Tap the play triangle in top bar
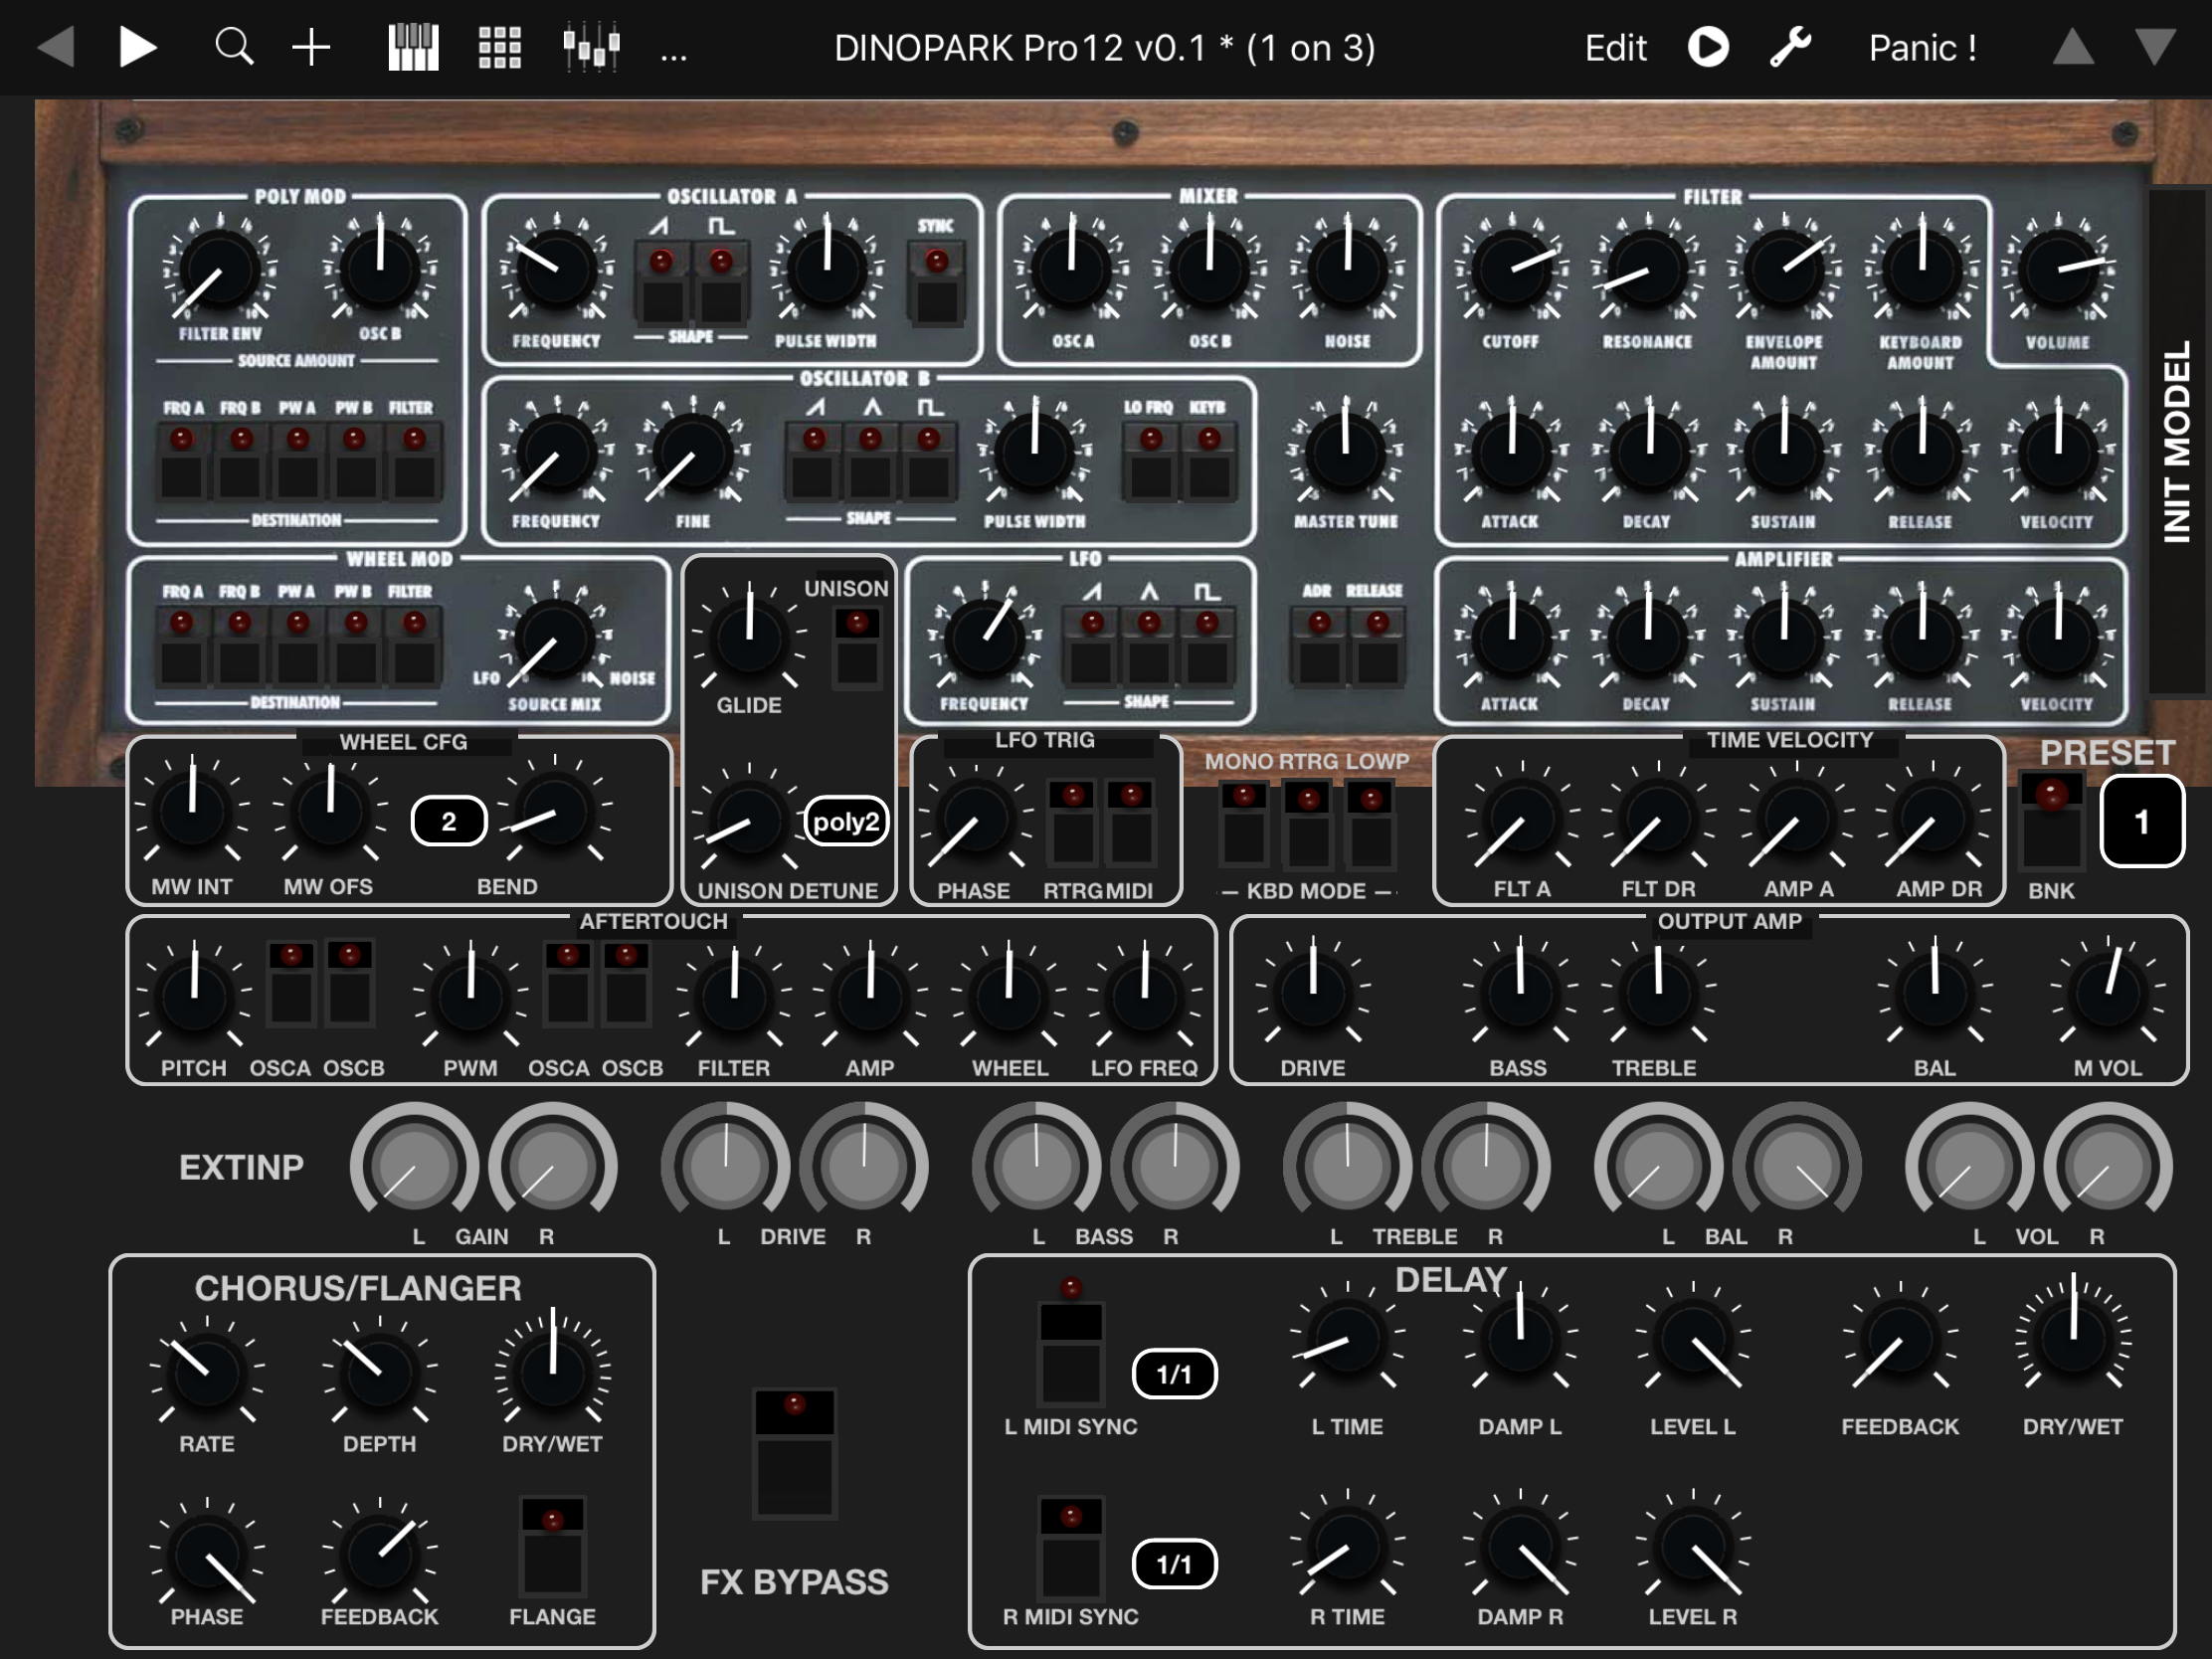2212x1659 pixels. click(x=137, y=47)
